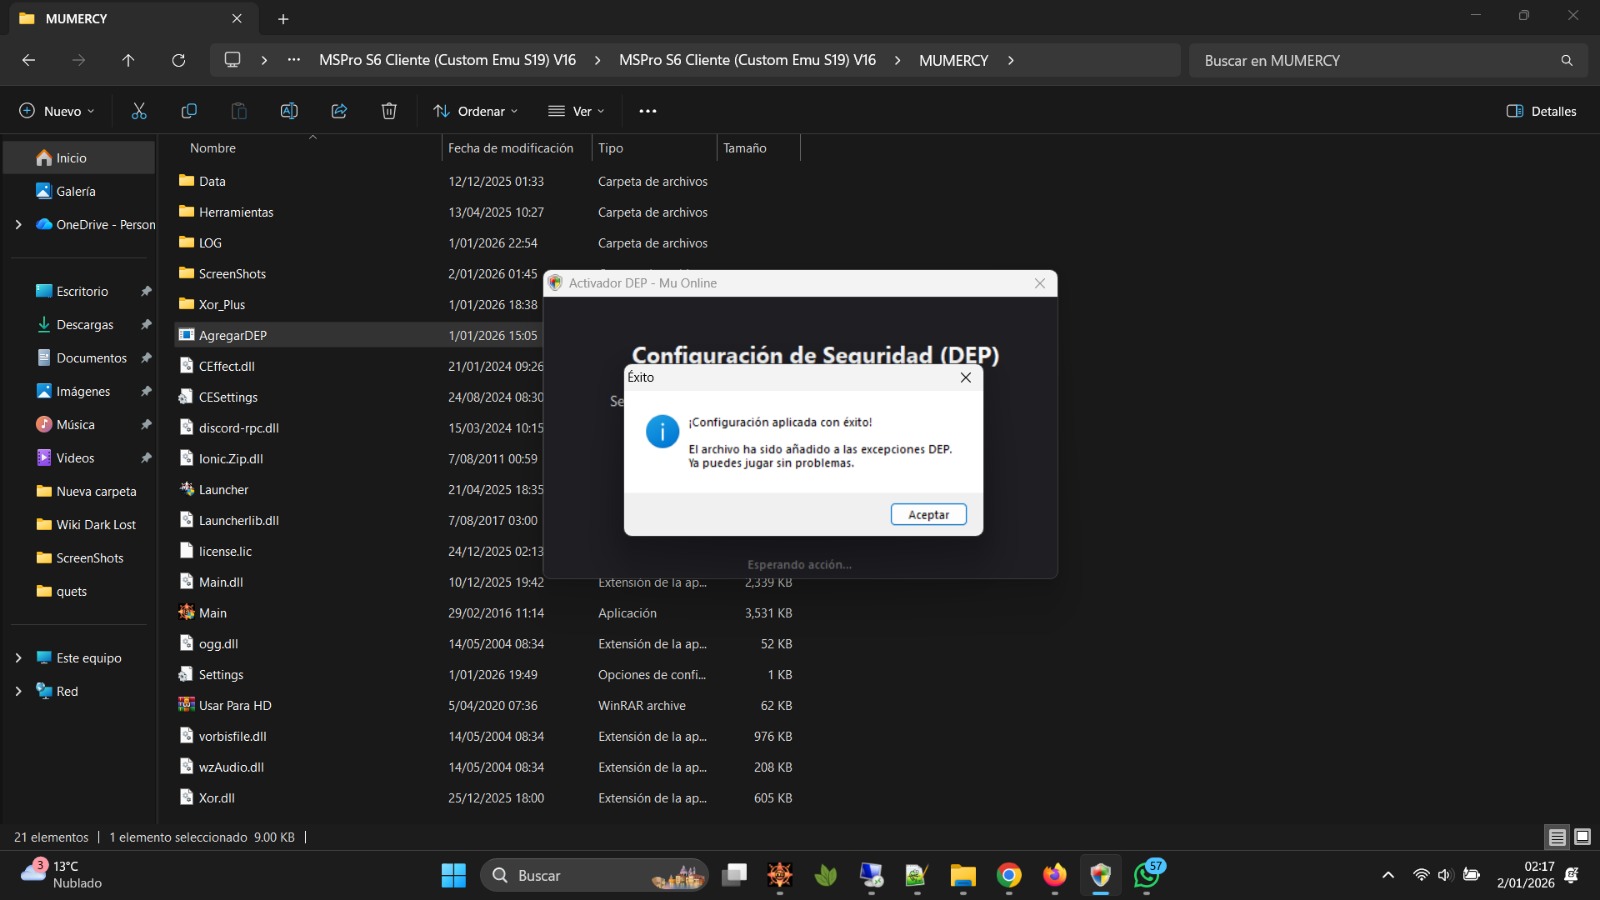Click the Share icon in toolbar

point(339,111)
